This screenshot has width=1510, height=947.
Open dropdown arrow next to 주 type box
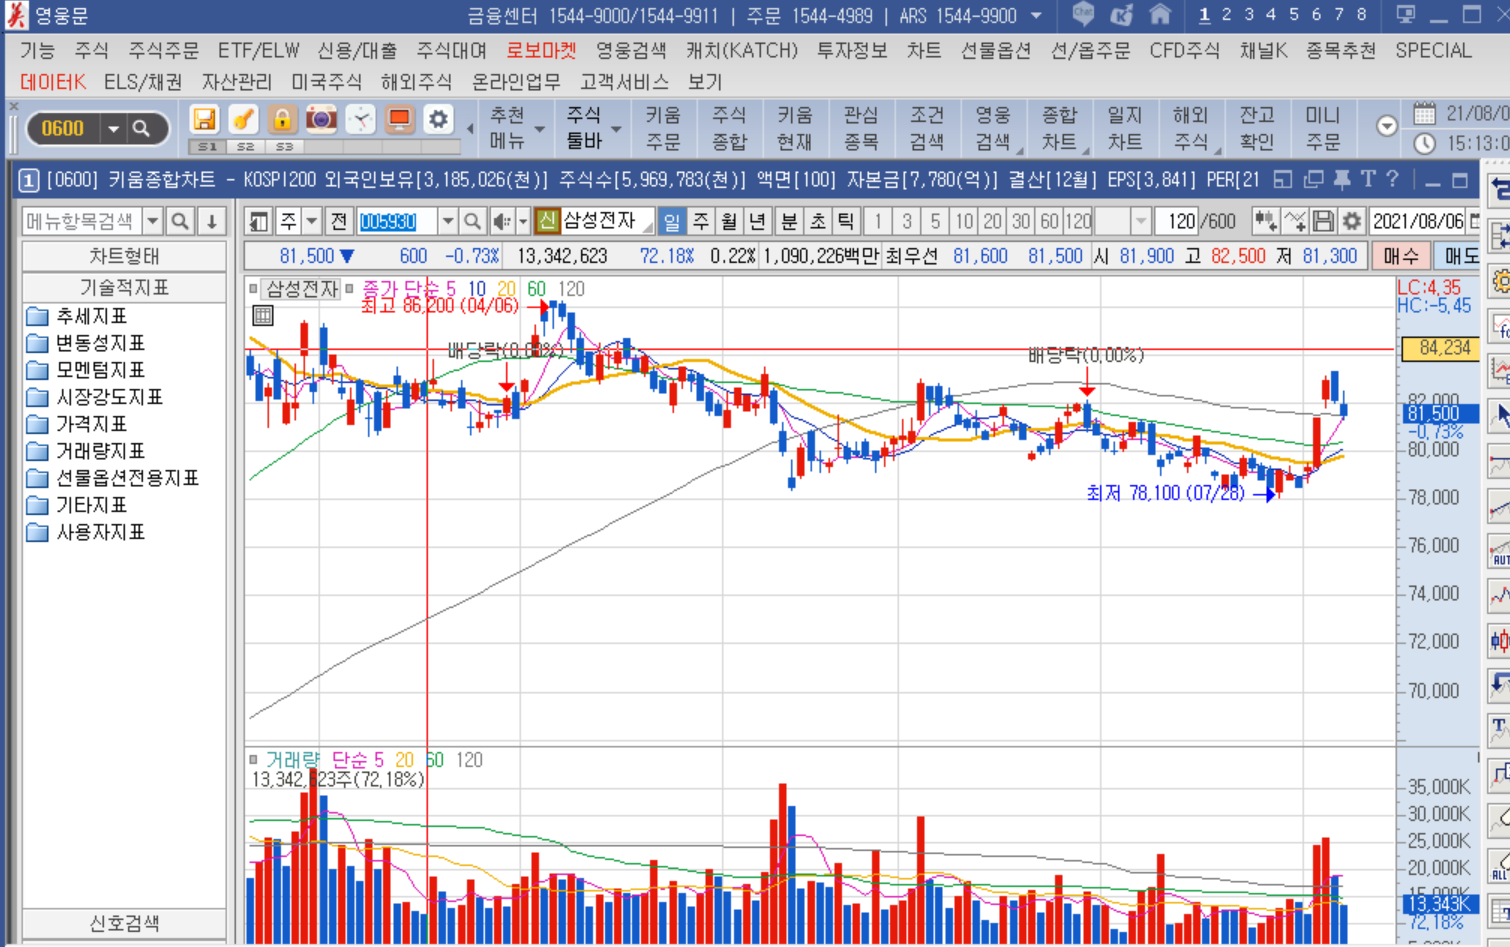pos(312,221)
